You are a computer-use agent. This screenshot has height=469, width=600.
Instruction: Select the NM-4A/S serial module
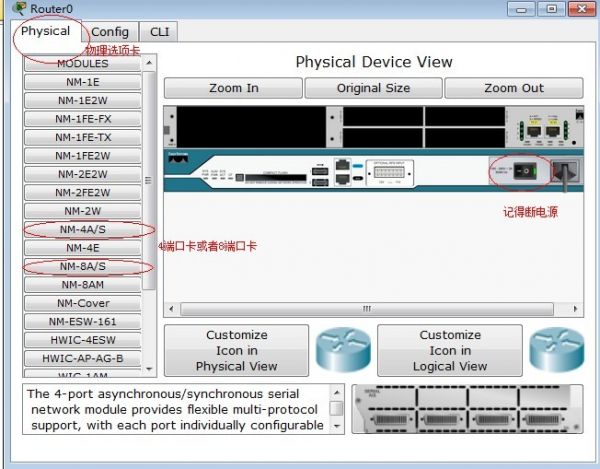point(83,229)
